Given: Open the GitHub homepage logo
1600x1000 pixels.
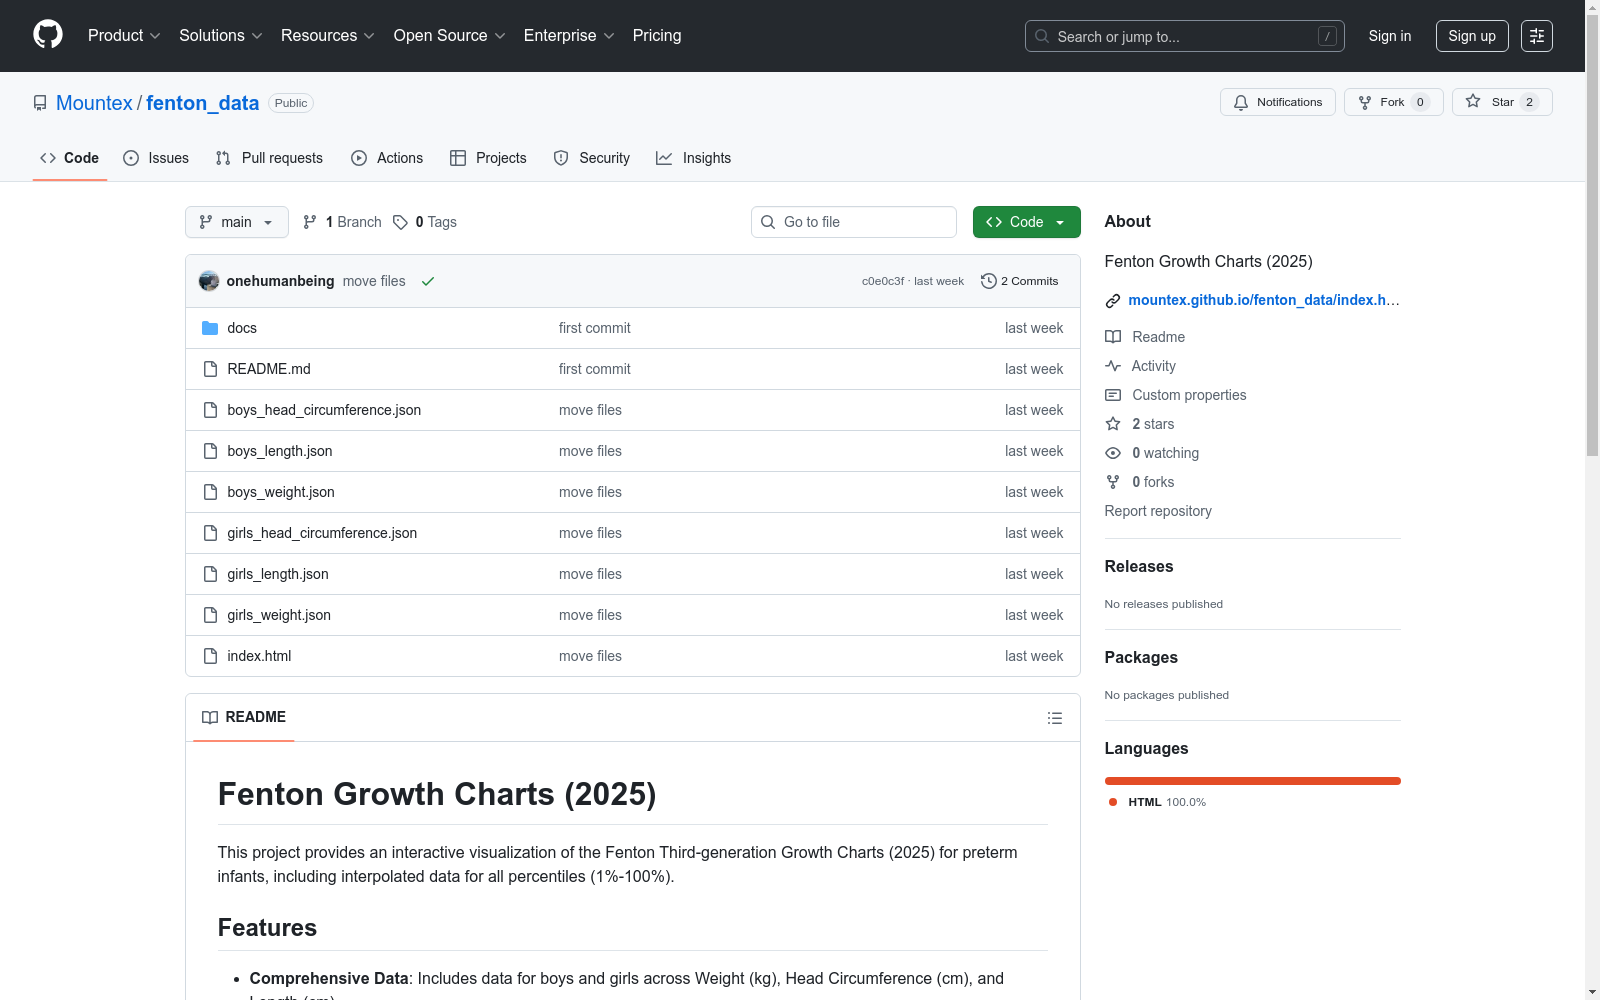Looking at the screenshot, I should pyautogui.click(x=48, y=35).
